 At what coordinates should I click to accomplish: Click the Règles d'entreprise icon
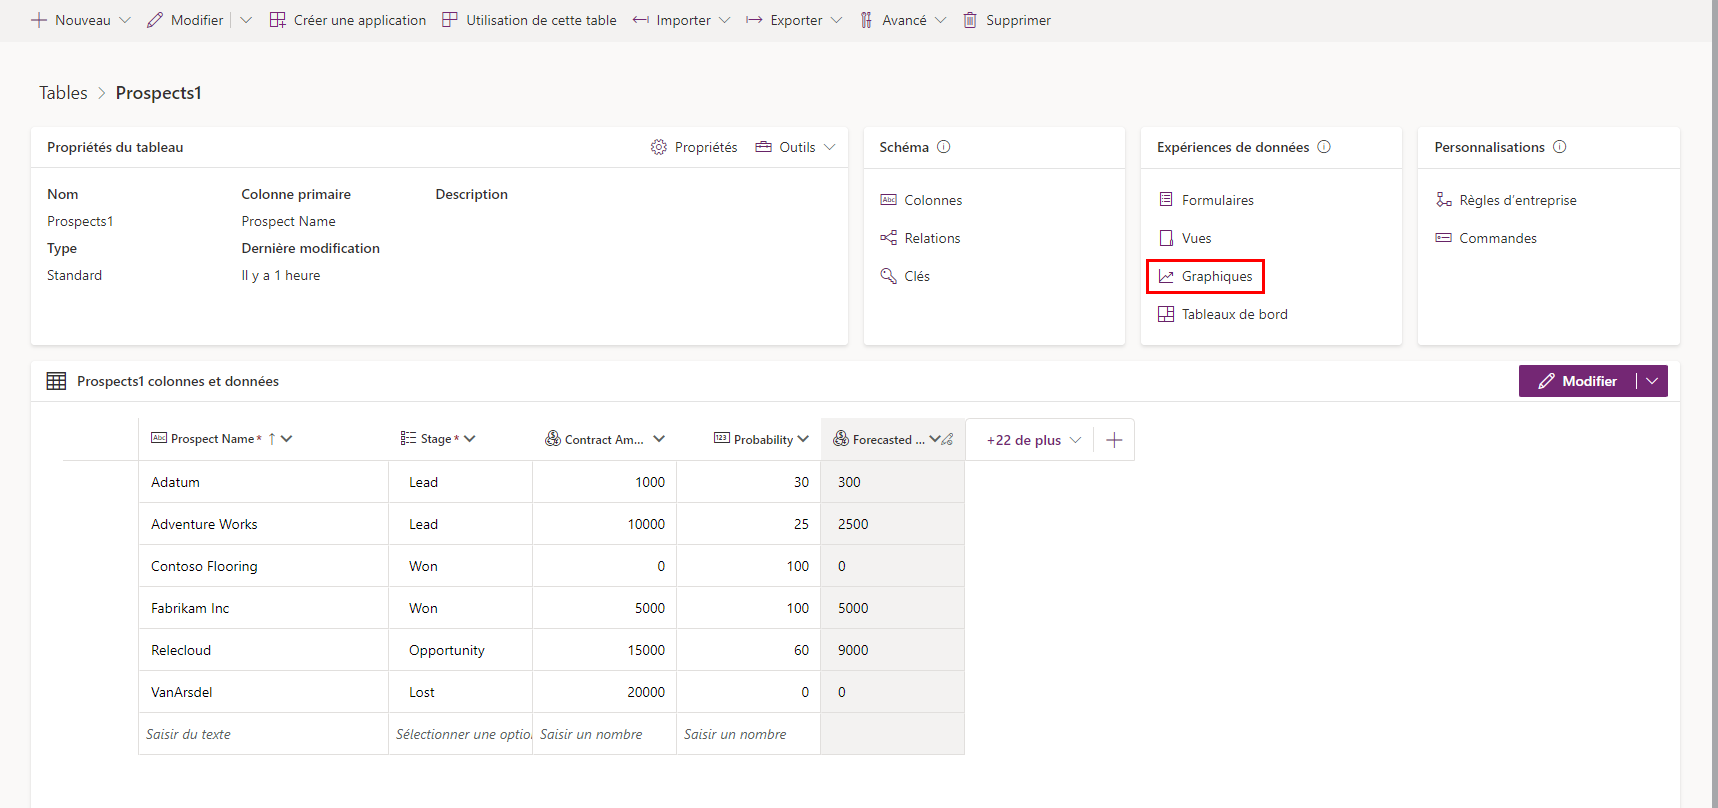click(1444, 200)
